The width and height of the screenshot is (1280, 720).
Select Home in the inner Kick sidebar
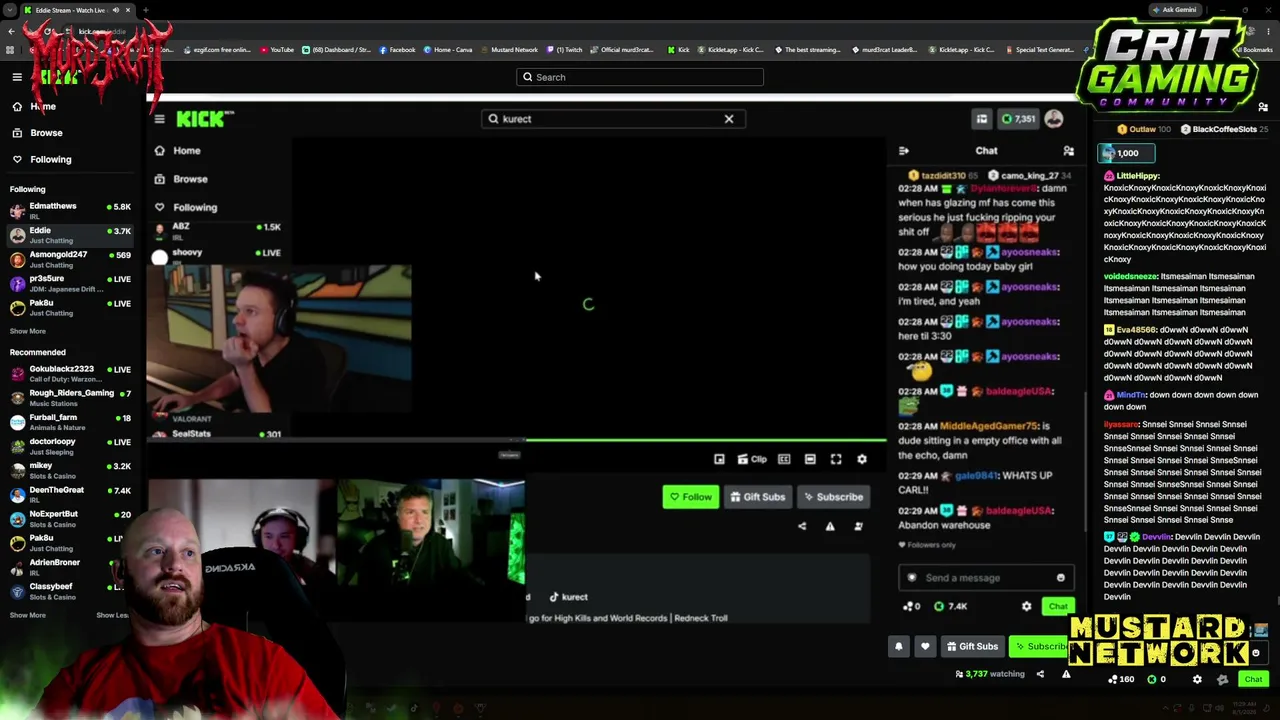(177, 151)
